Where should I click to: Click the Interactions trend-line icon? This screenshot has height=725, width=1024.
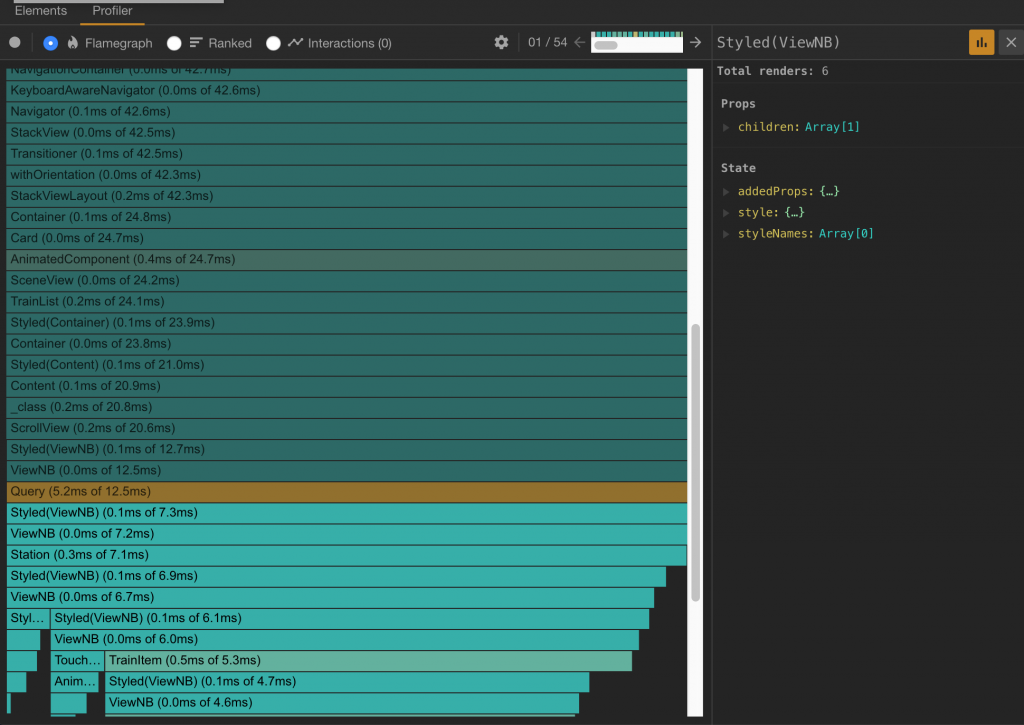click(295, 43)
